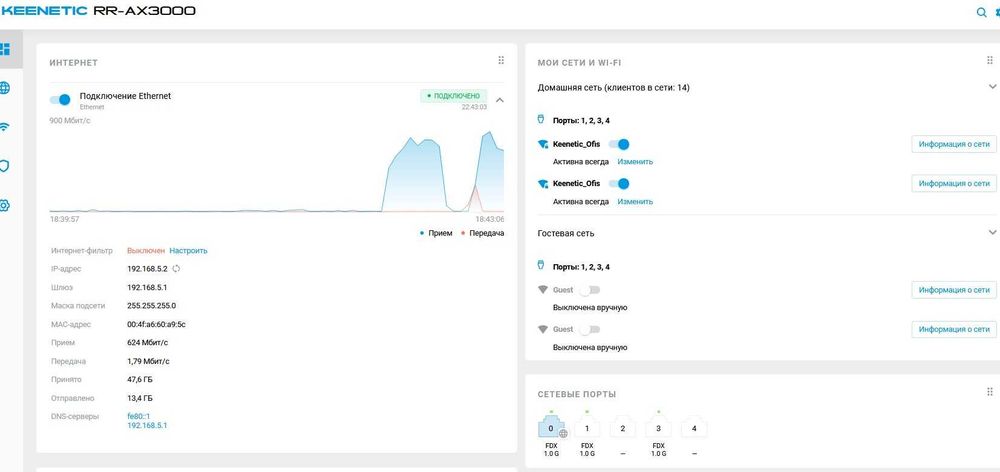Click the second Guest Wi-Fi icon

(543, 329)
